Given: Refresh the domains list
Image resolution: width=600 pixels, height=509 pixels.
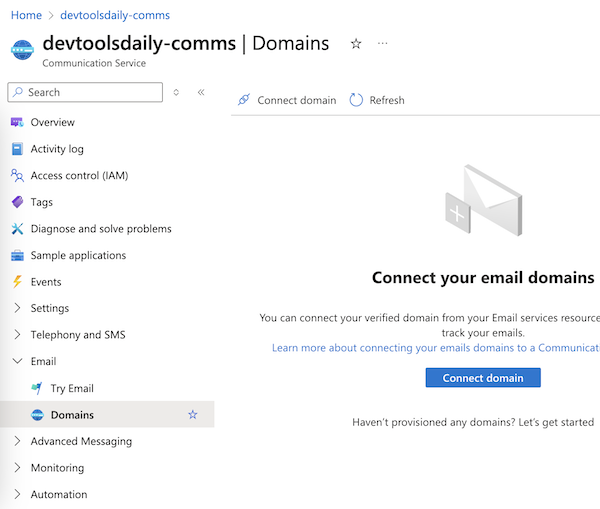Looking at the screenshot, I should click(x=377, y=100).
